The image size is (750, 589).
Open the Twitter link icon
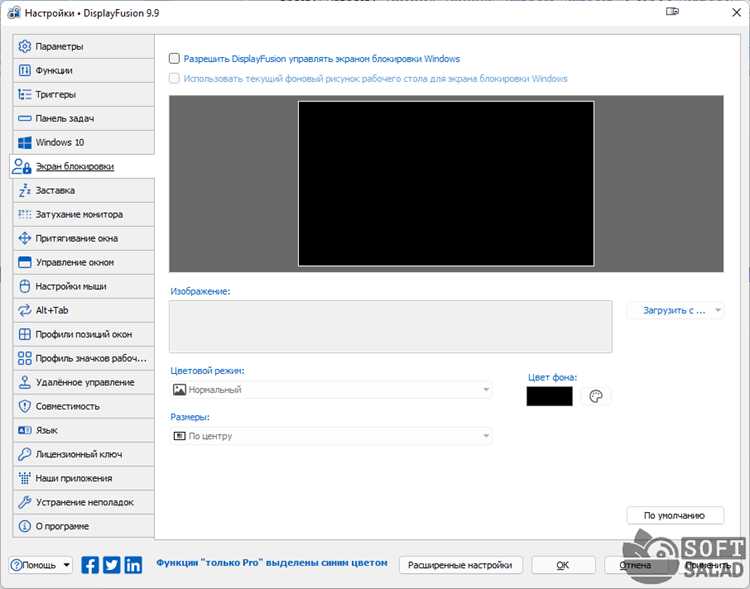(x=111, y=565)
